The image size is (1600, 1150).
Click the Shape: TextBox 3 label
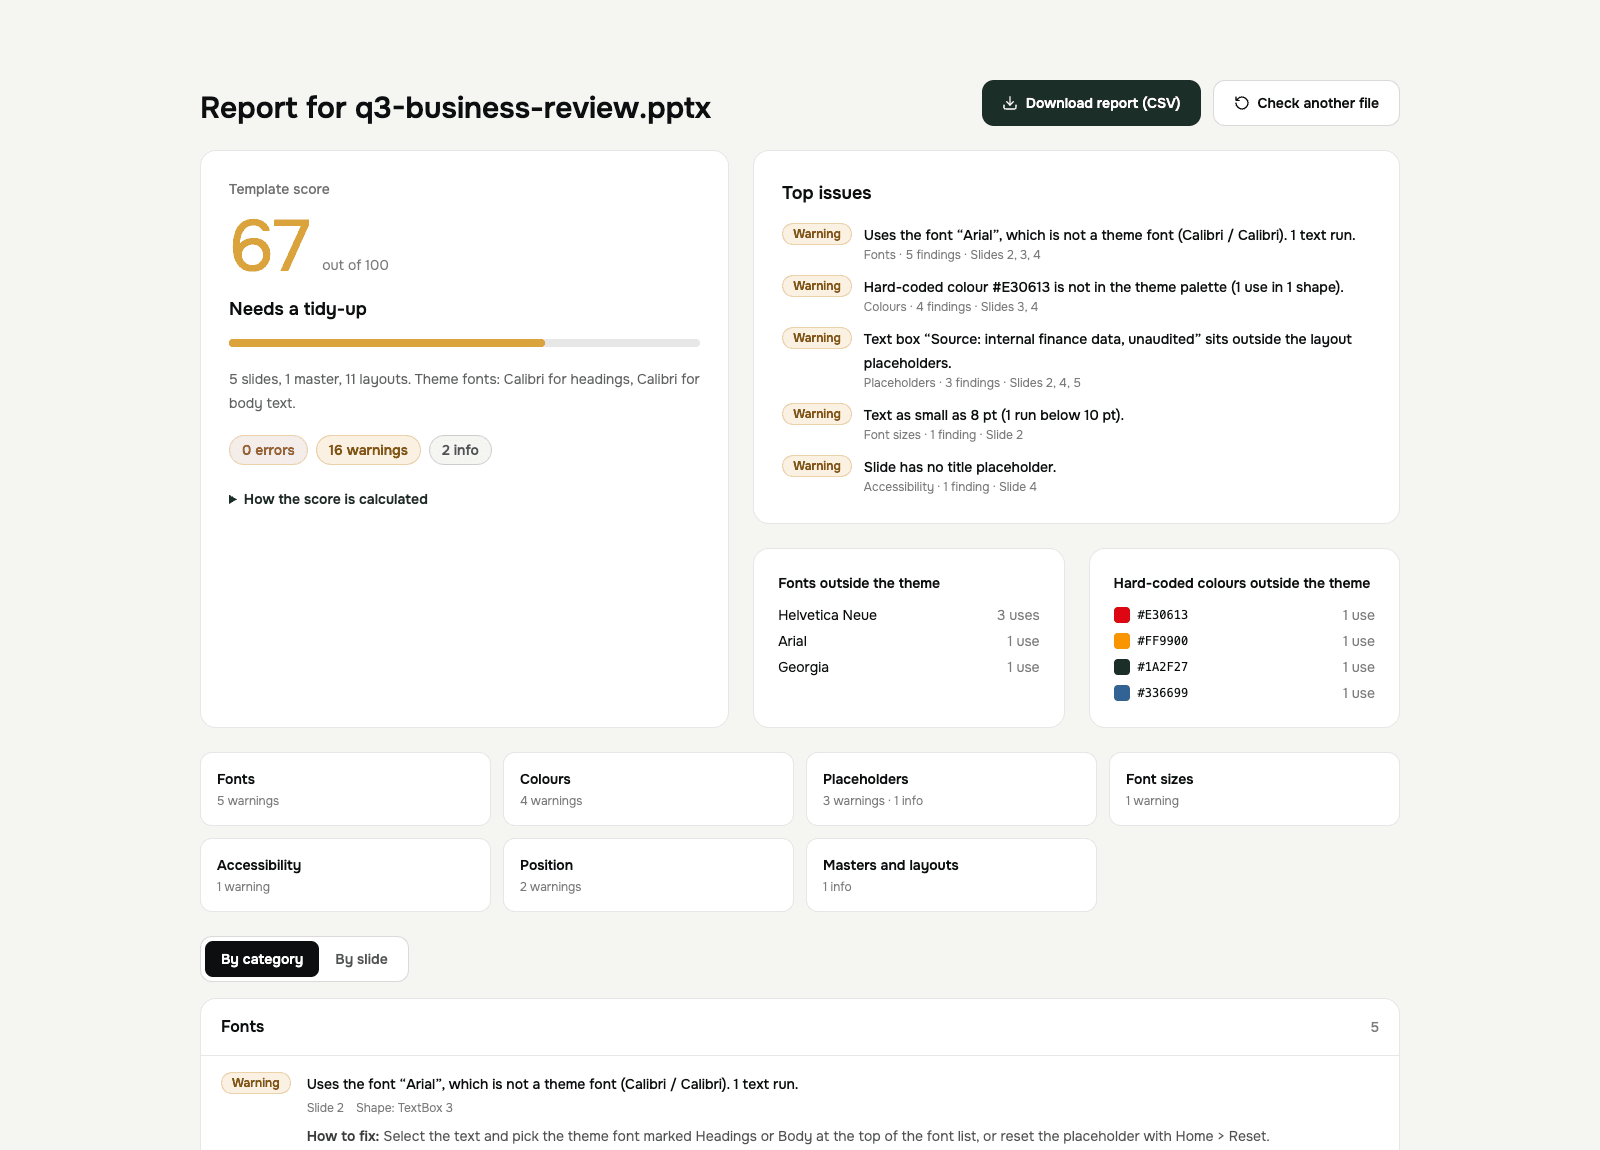[x=404, y=1108]
